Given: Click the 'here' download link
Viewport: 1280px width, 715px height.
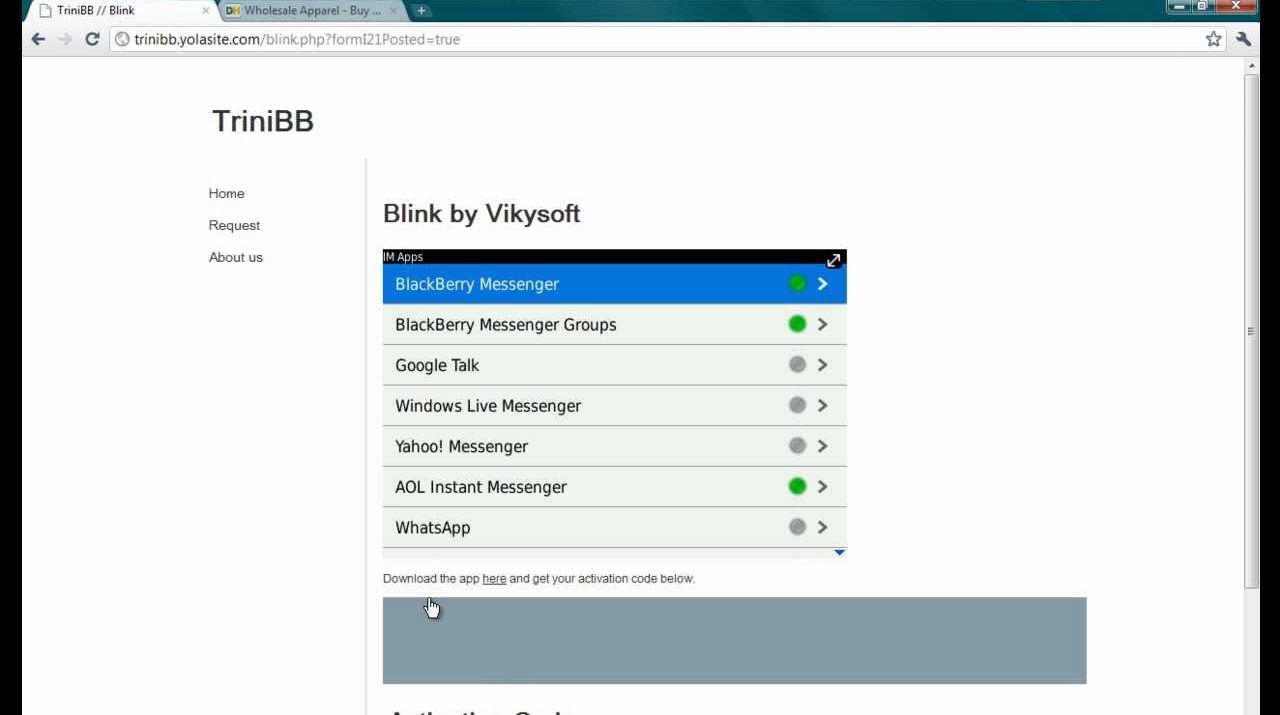Looking at the screenshot, I should coord(494,578).
